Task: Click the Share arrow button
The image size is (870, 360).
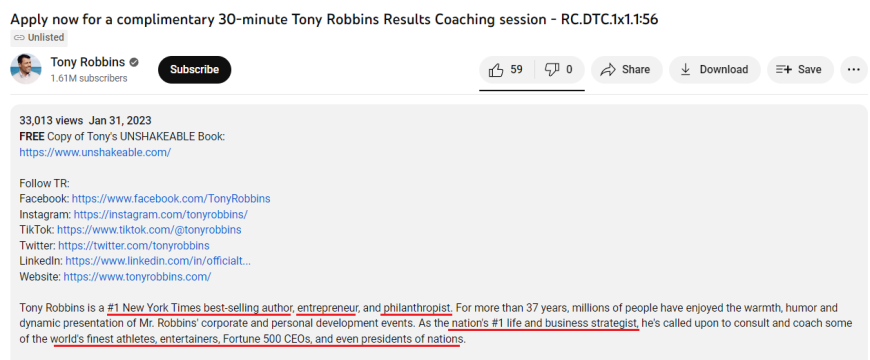Action: click(626, 69)
